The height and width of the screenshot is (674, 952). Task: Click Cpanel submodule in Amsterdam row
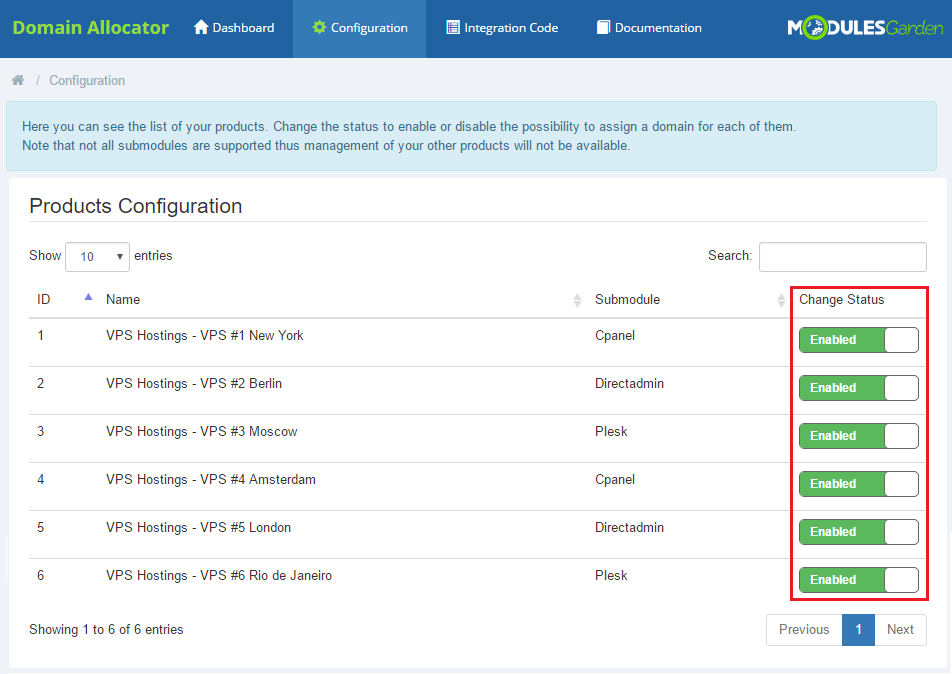(x=615, y=479)
